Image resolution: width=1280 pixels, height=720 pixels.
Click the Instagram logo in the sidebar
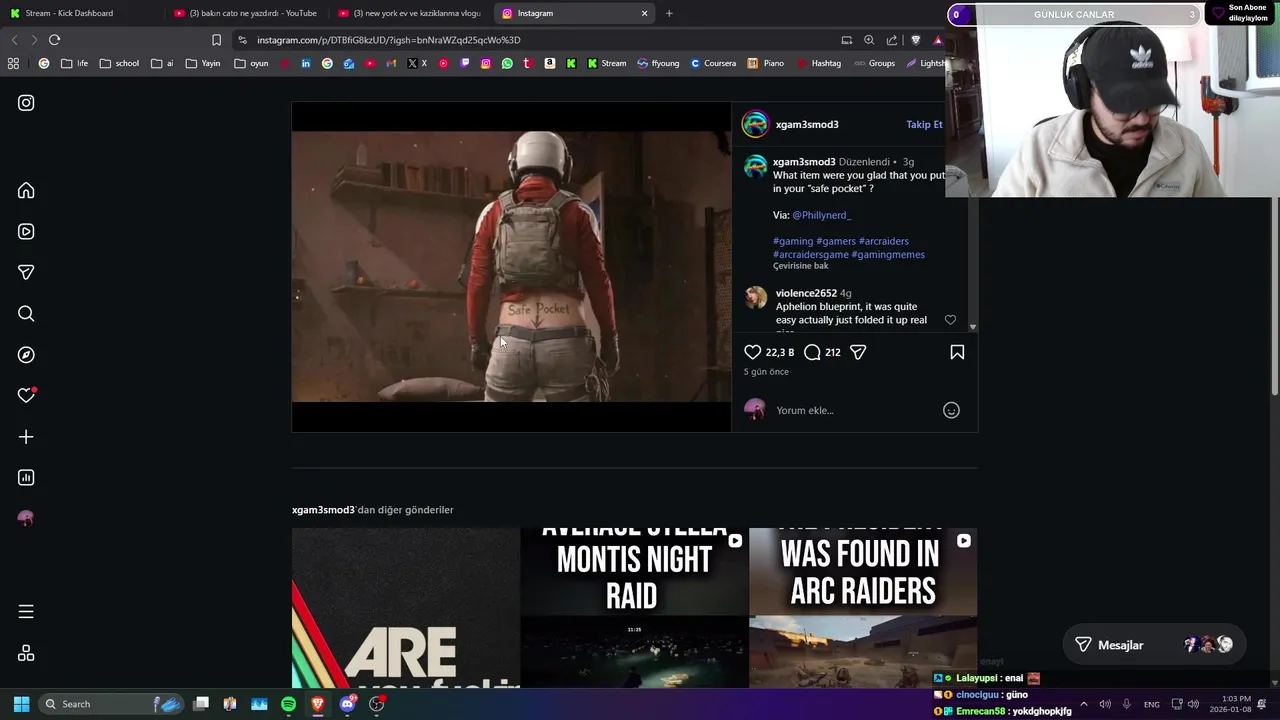tap(26, 103)
